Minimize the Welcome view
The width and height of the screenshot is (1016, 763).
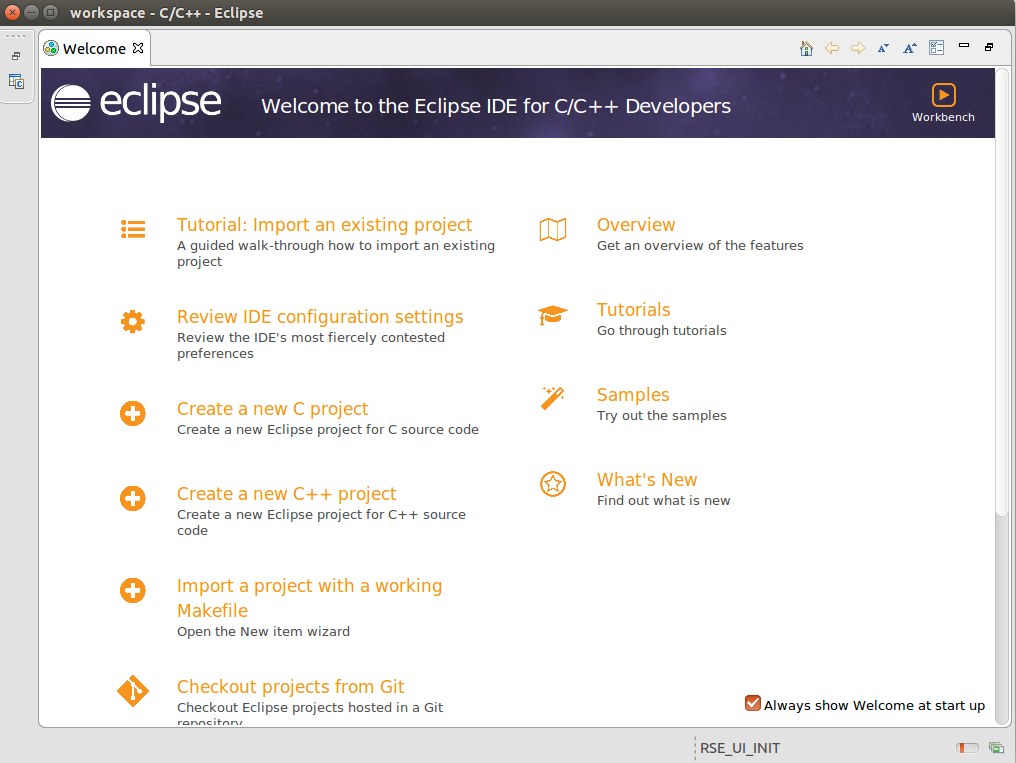[x=964, y=45]
